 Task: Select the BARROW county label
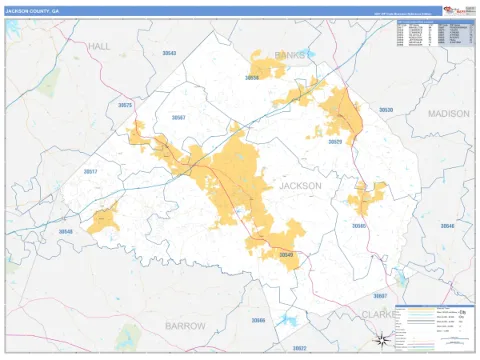(x=185, y=326)
